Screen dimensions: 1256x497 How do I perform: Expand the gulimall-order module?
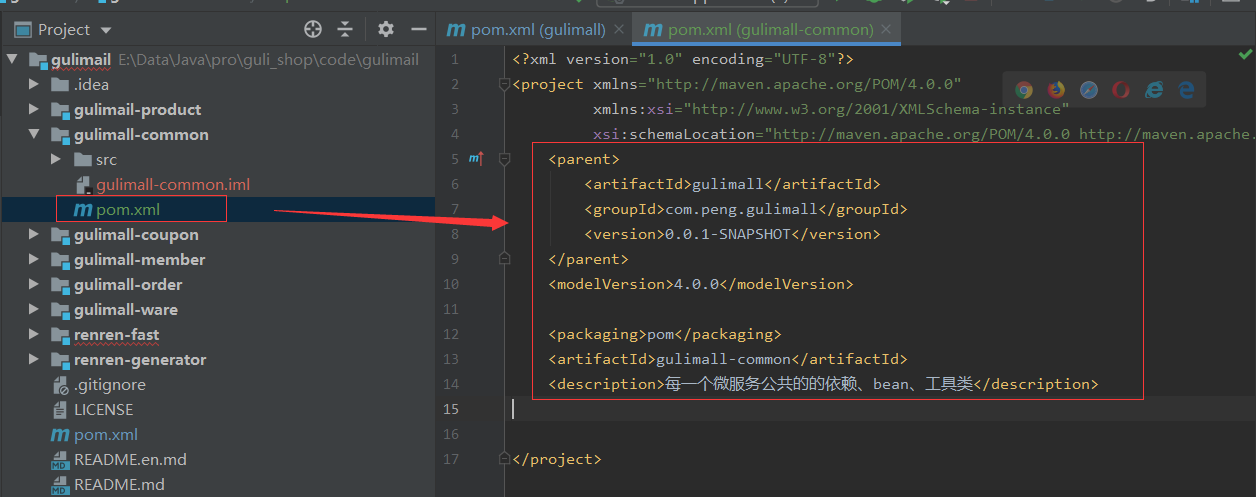pos(34,284)
